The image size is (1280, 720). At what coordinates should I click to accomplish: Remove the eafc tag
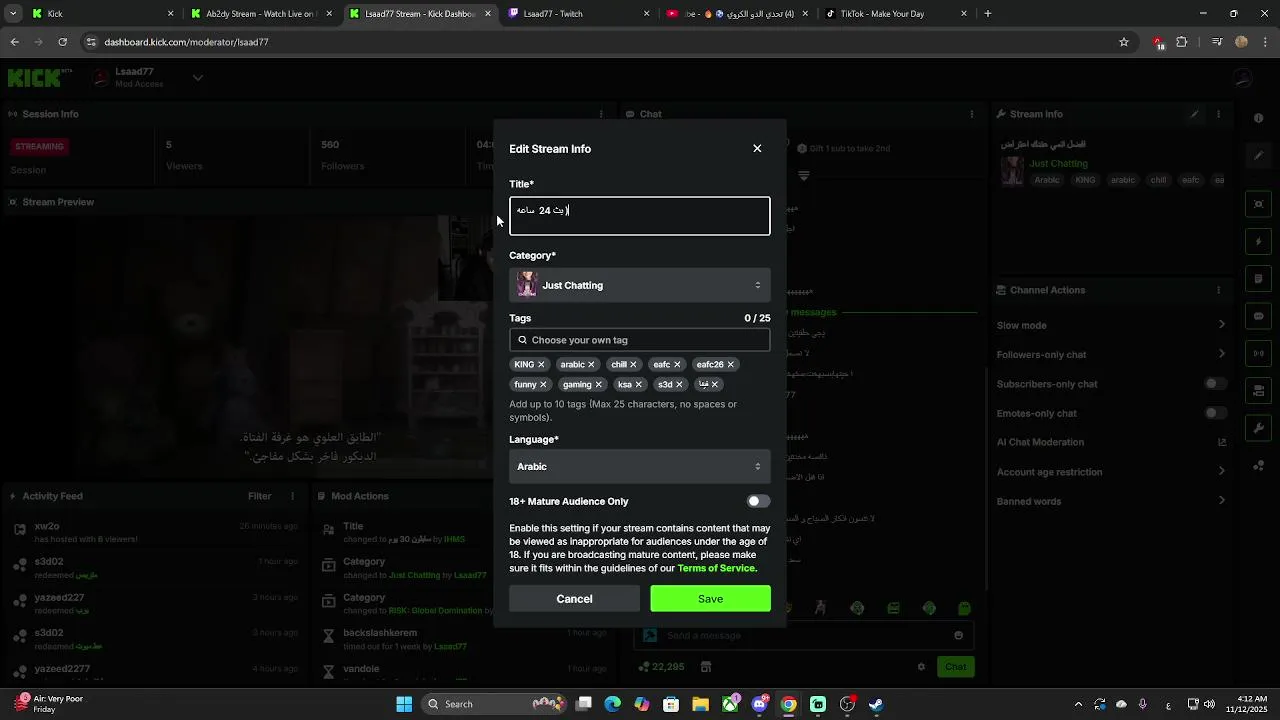click(x=677, y=365)
